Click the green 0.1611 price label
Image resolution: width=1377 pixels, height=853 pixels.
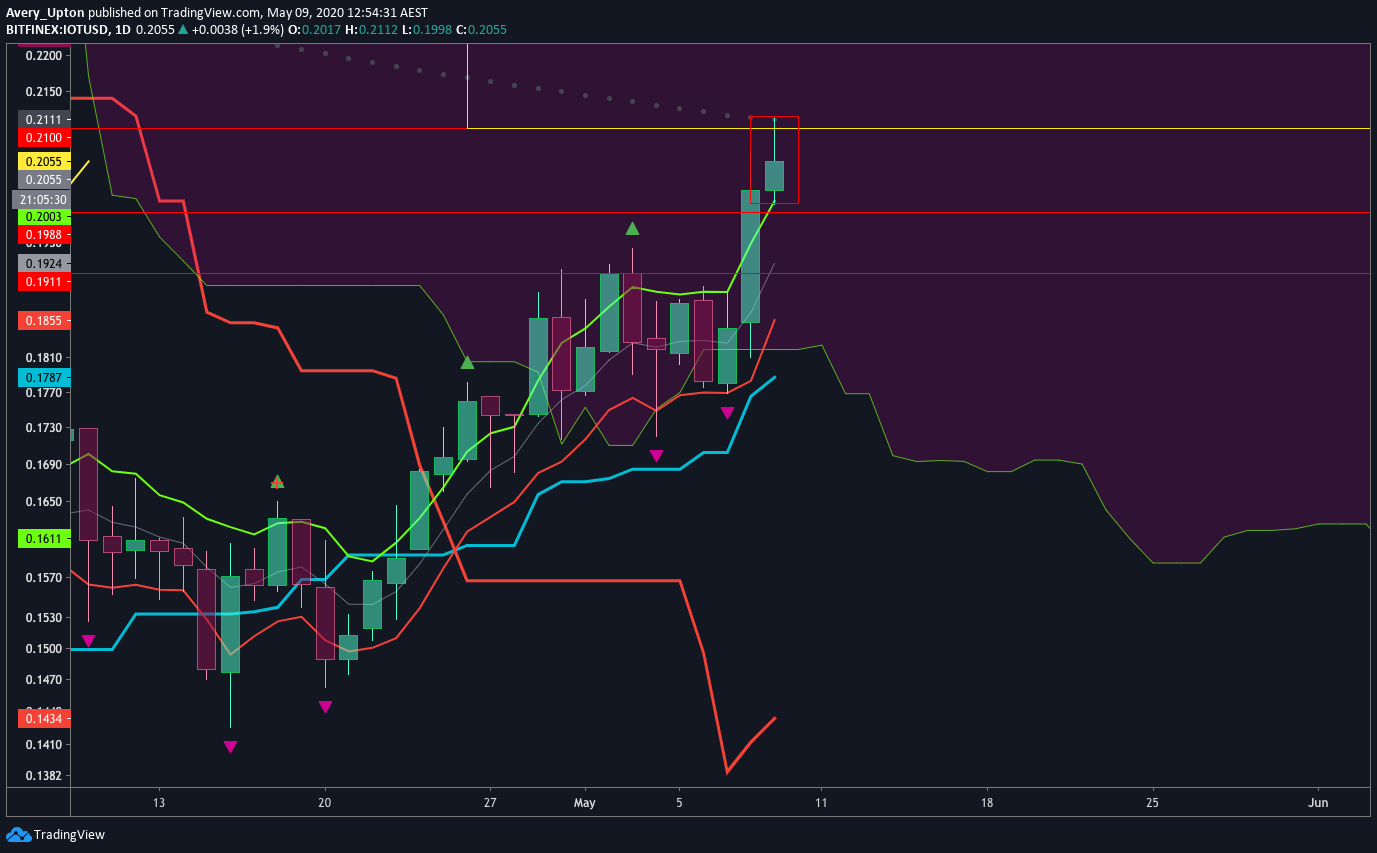tap(44, 539)
